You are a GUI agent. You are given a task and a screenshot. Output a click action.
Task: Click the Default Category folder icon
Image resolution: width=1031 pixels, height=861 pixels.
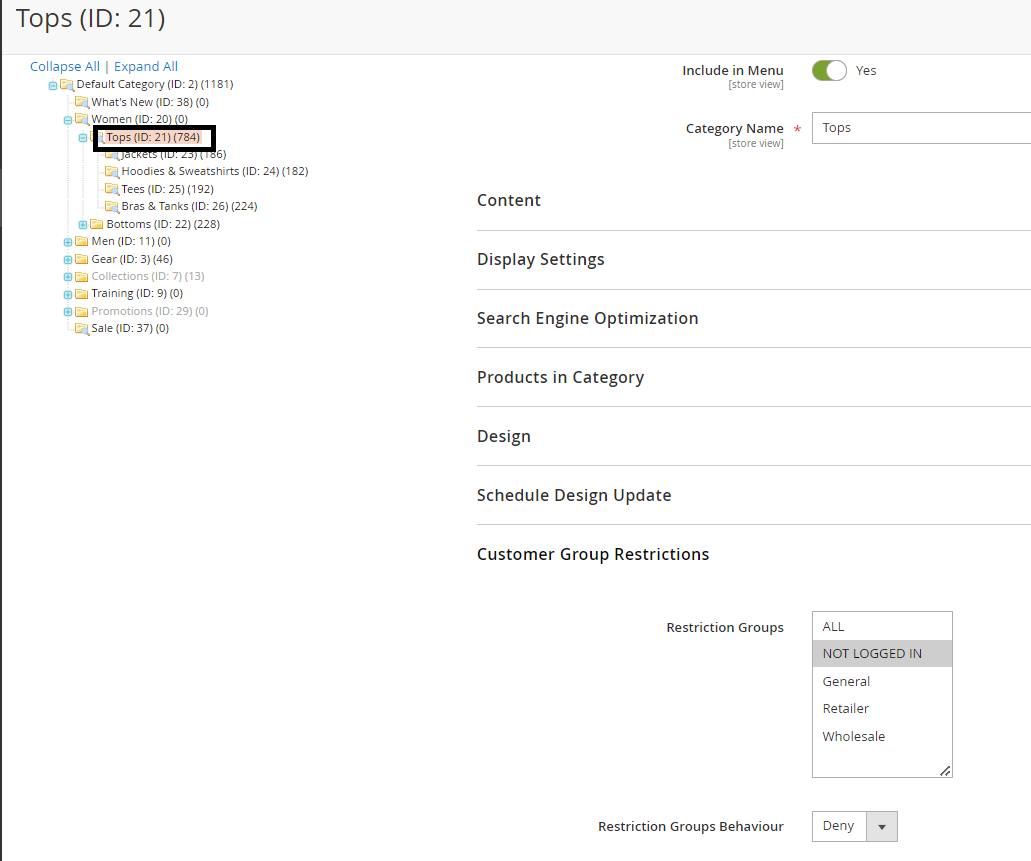point(67,85)
